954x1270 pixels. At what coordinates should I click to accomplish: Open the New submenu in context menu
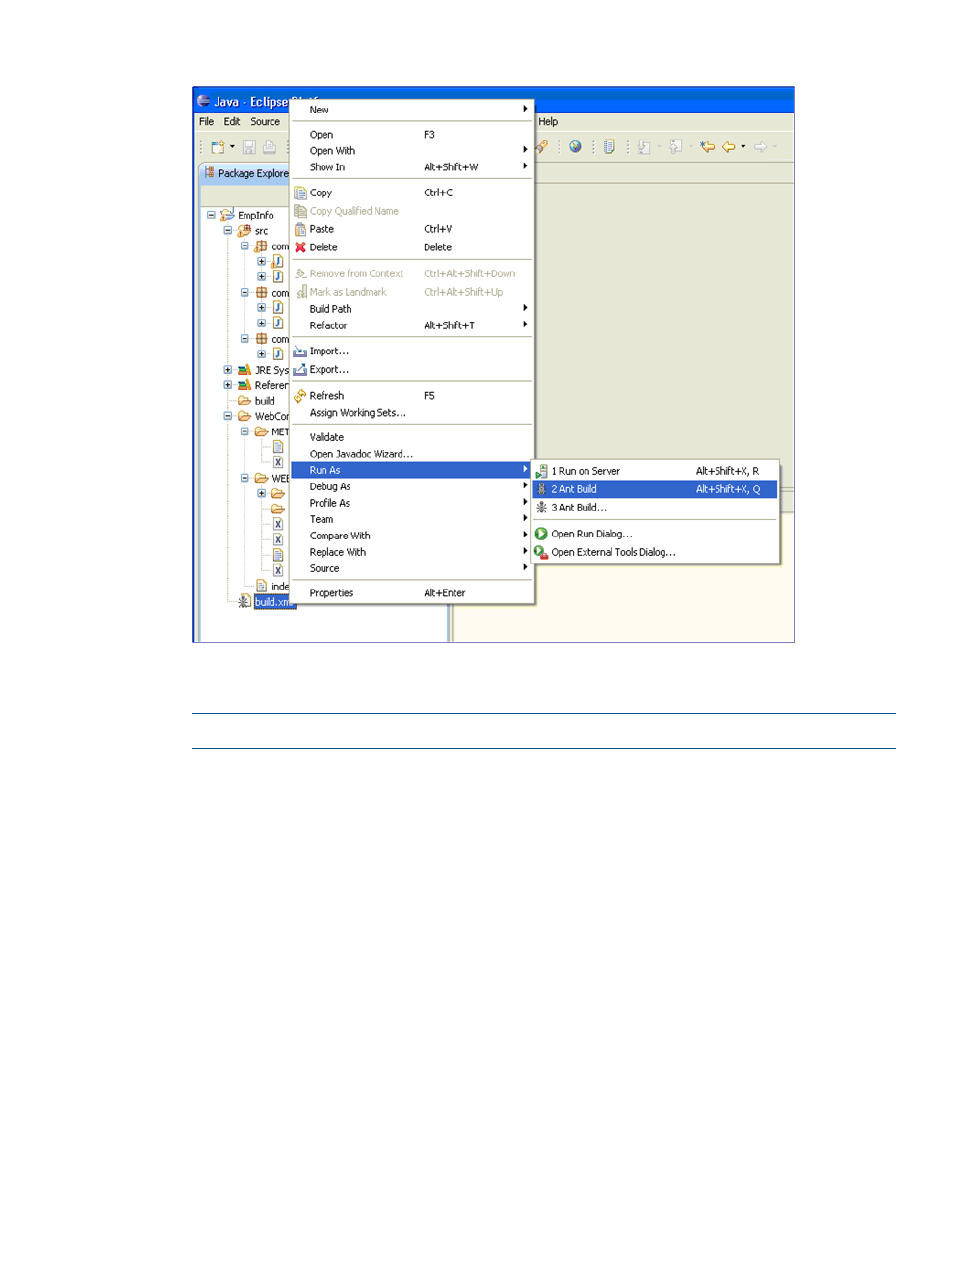pos(412,110)
